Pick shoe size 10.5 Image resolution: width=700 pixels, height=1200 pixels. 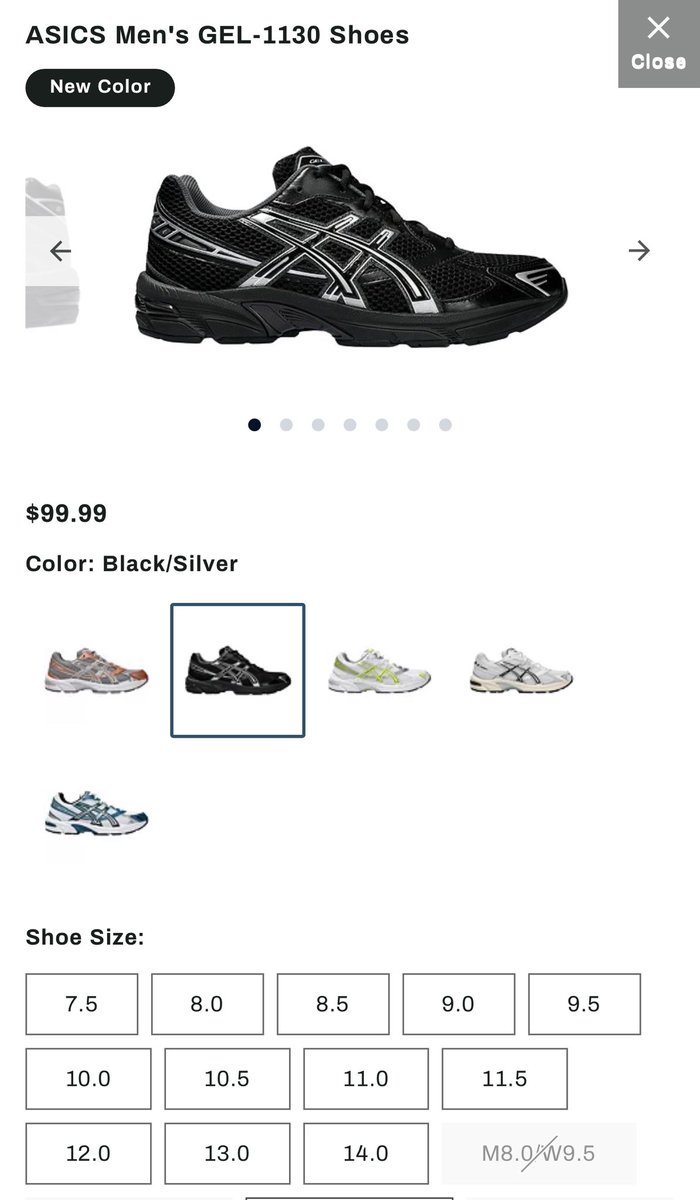coord(227,1079)
